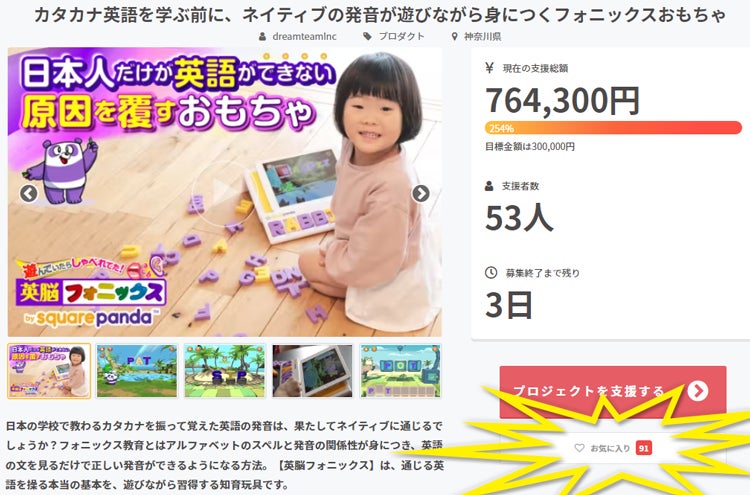Select the tablet photo thumbnail
This screenshot has width=750, height=495.
[313, 371]
